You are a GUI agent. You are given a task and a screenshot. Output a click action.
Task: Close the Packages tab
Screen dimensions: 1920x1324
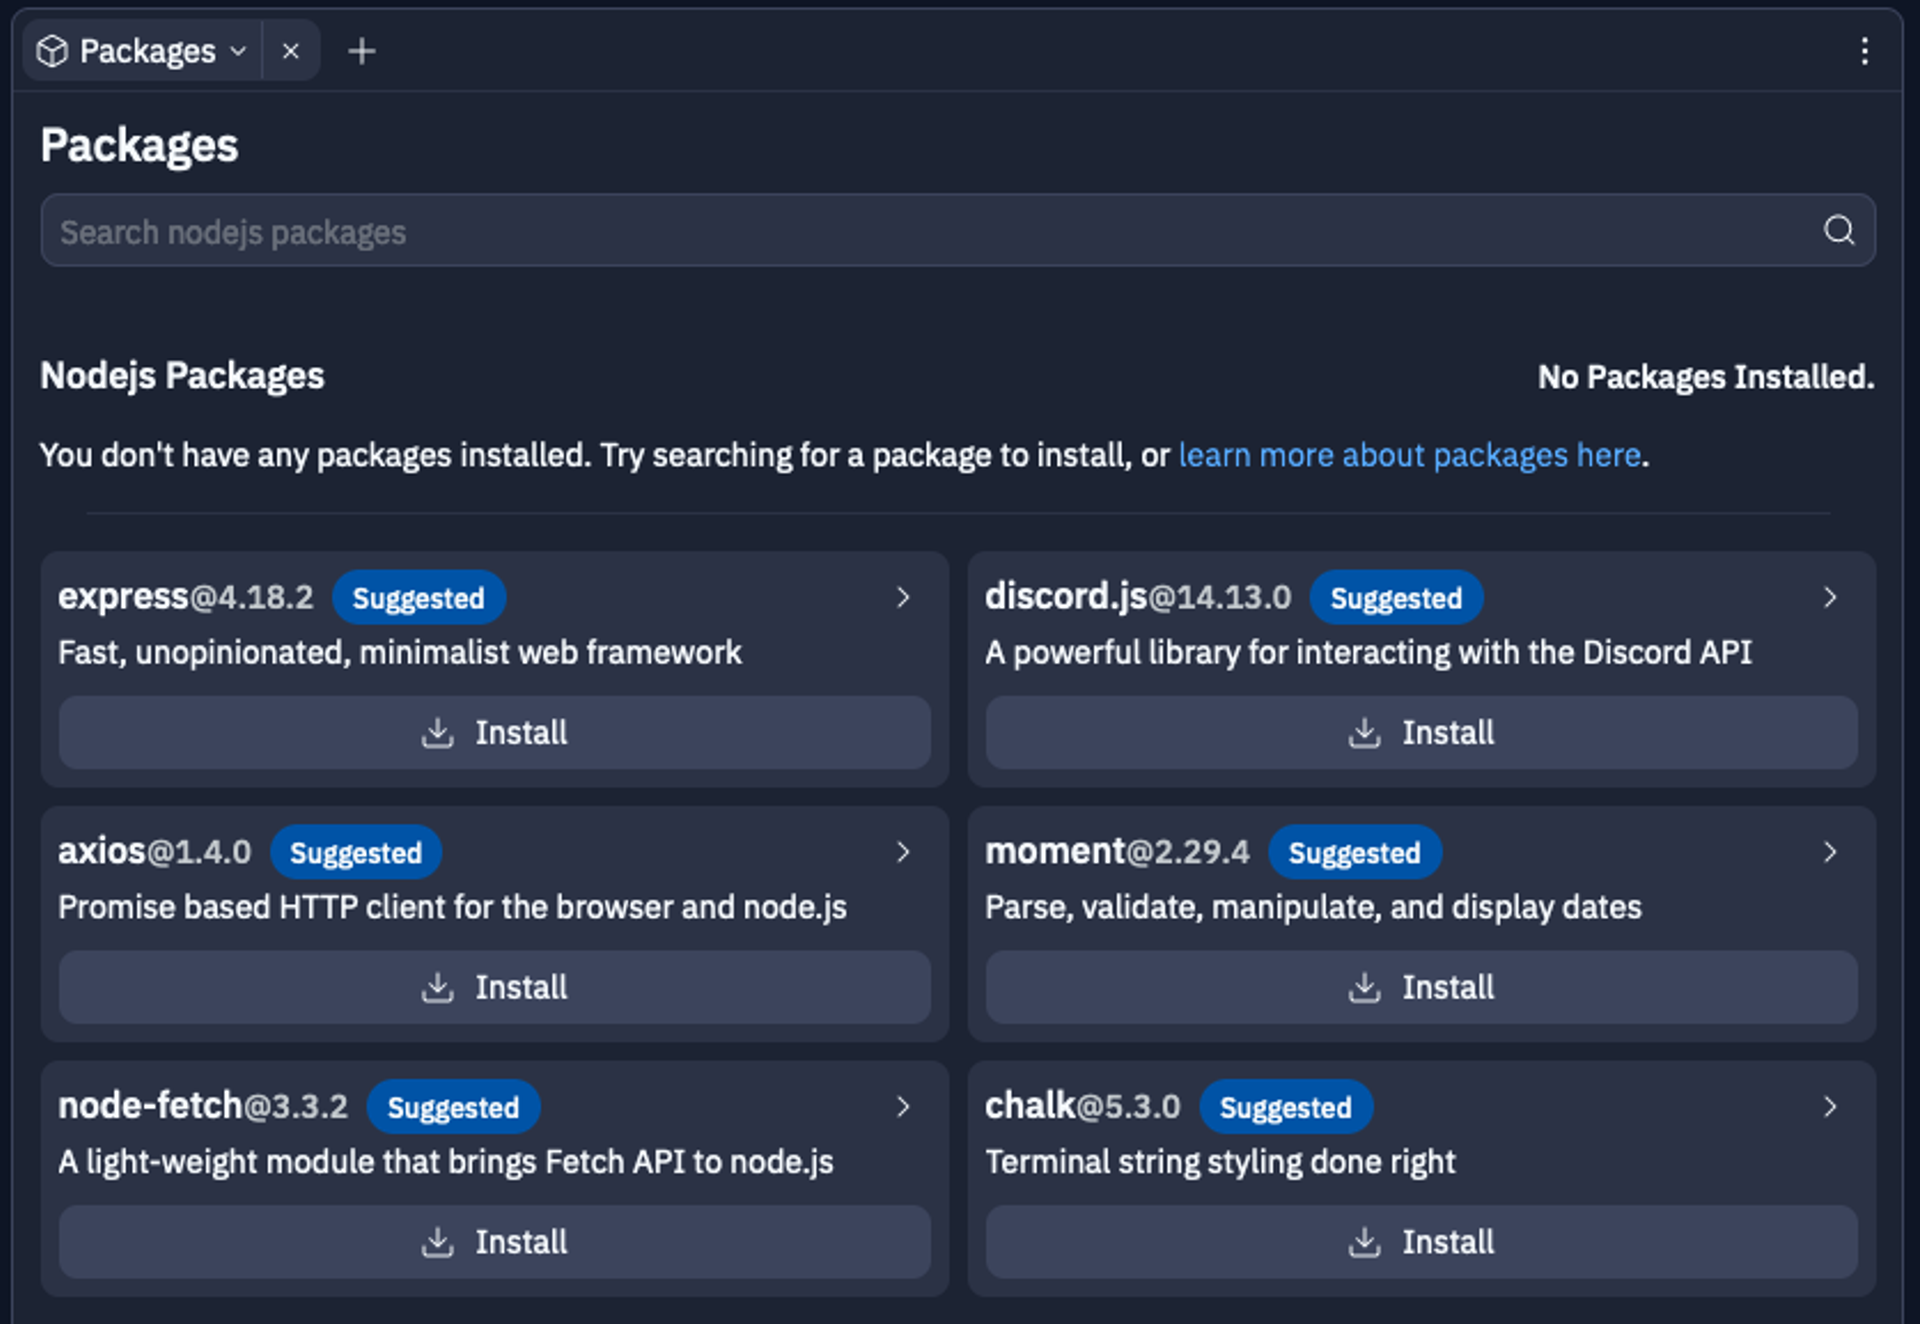[290, 51]
